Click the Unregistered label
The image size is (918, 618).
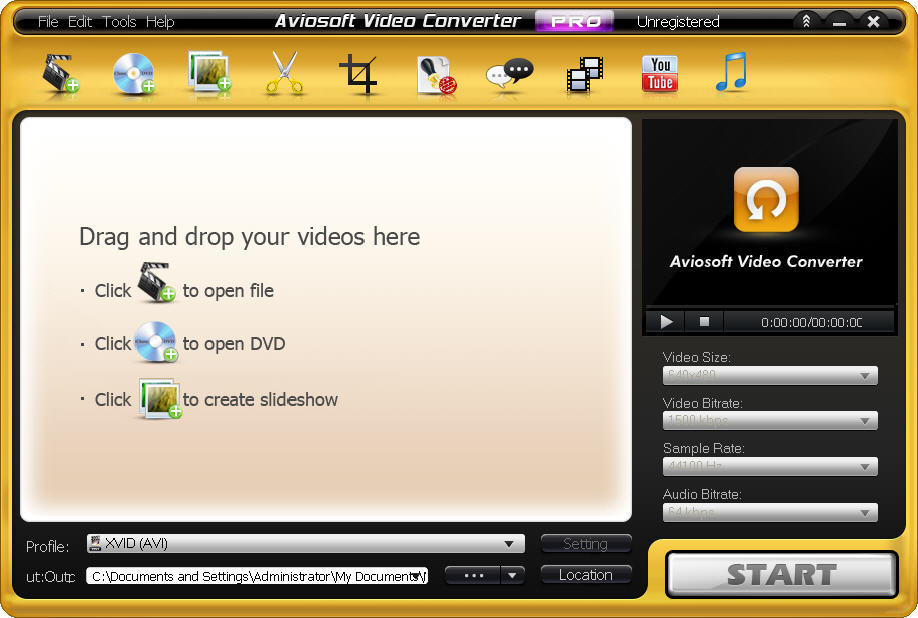click(678, 22)
